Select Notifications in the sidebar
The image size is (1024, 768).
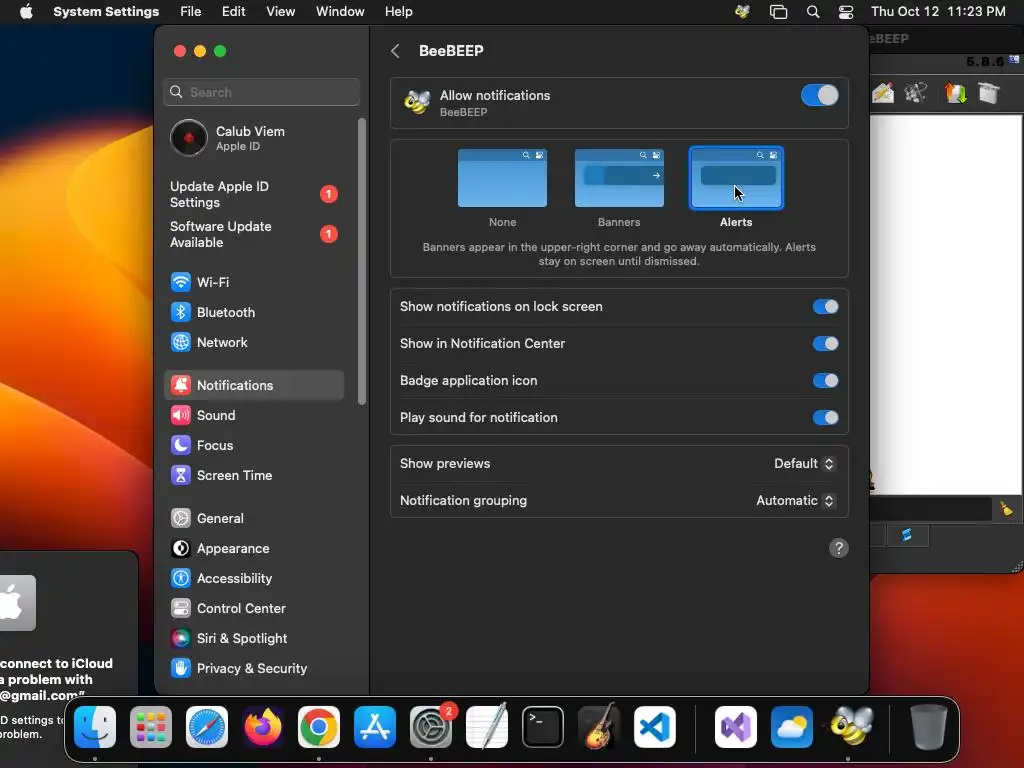coord(253,385)
